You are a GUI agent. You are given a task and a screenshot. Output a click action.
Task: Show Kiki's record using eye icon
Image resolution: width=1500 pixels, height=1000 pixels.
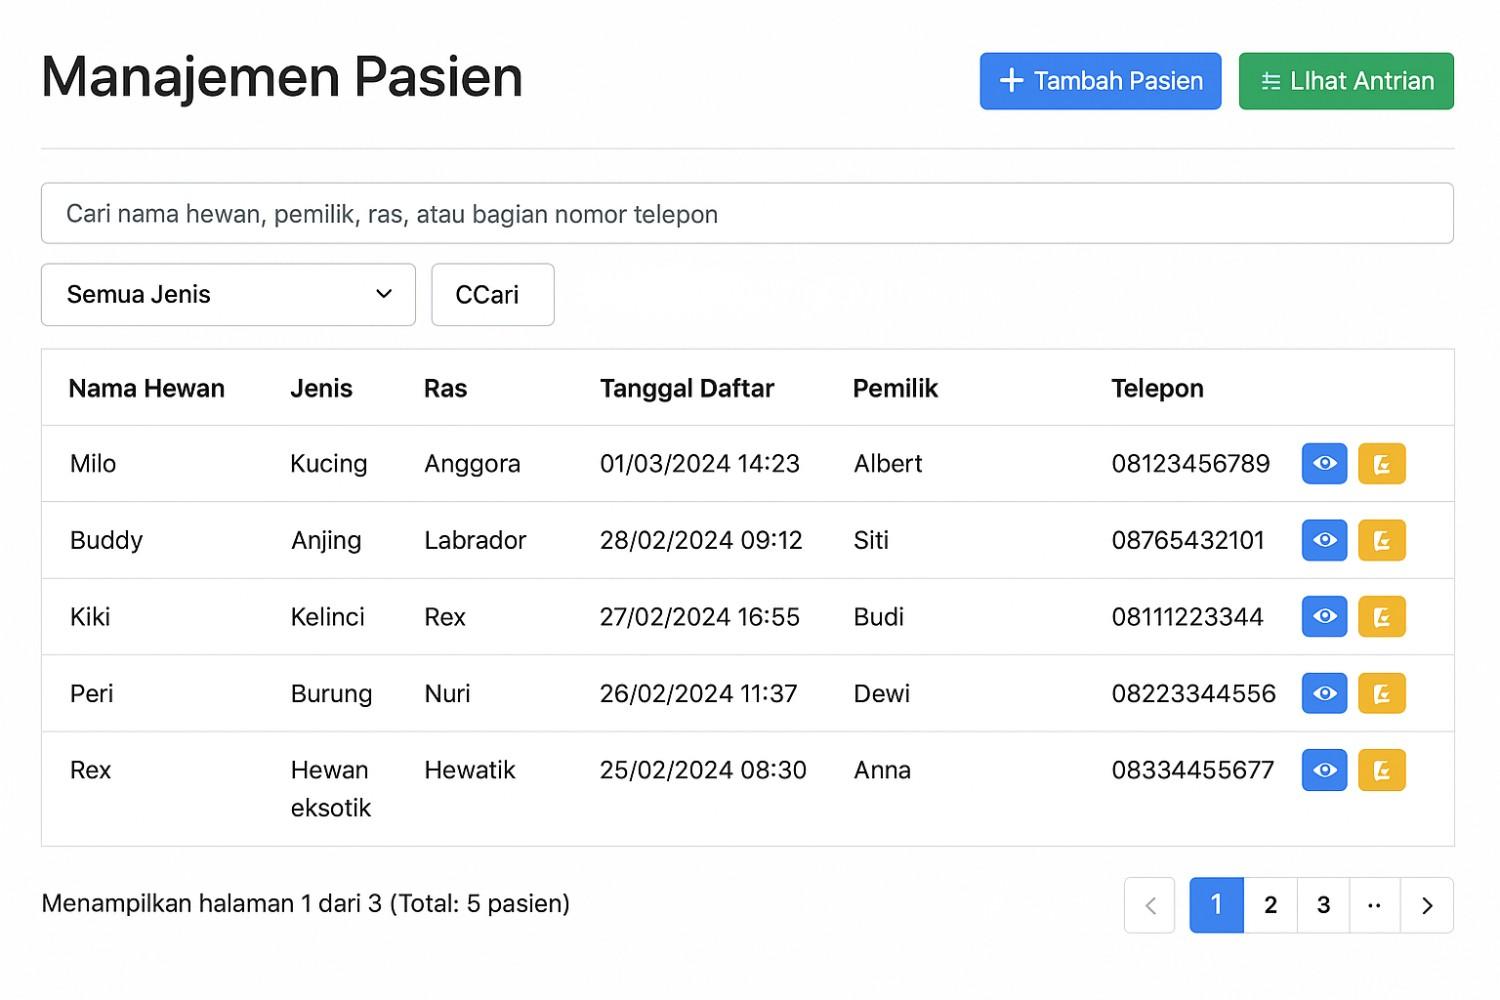[x=1324, y=616]
